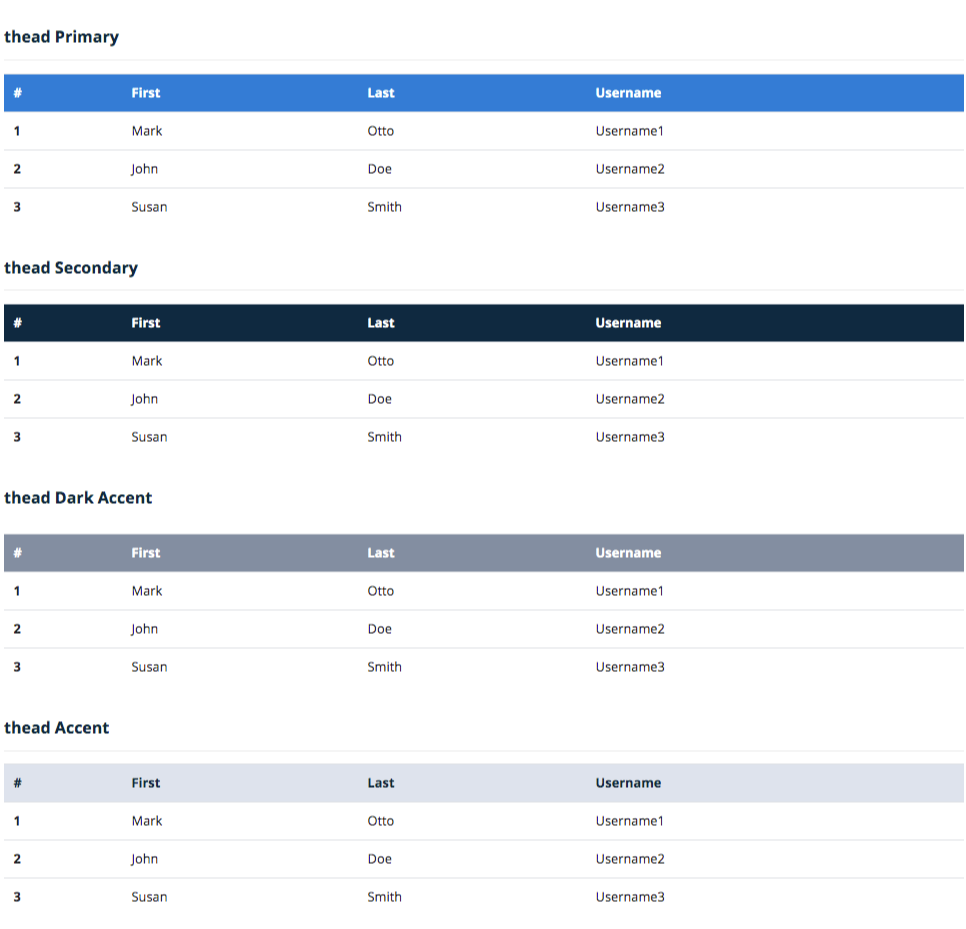Screen dimensions: 966x929
Task: Select 'Susan' in the Accent table
Action: coord(149,897)
